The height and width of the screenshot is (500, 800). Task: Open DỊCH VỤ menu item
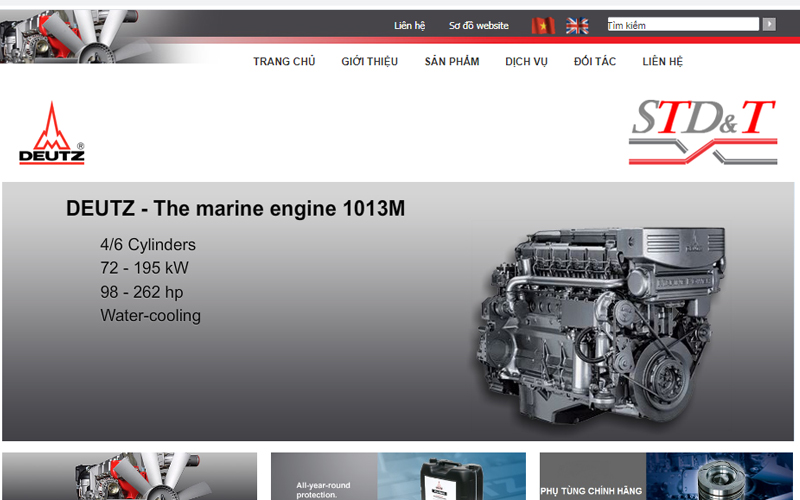526,62
